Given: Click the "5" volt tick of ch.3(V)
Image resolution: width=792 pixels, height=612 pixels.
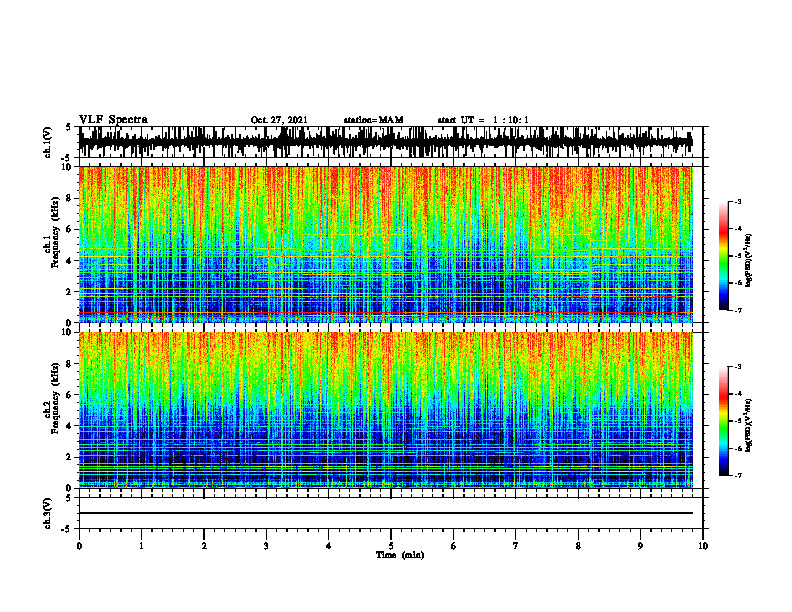Looking at the screenshot, I should pos(70,498).
